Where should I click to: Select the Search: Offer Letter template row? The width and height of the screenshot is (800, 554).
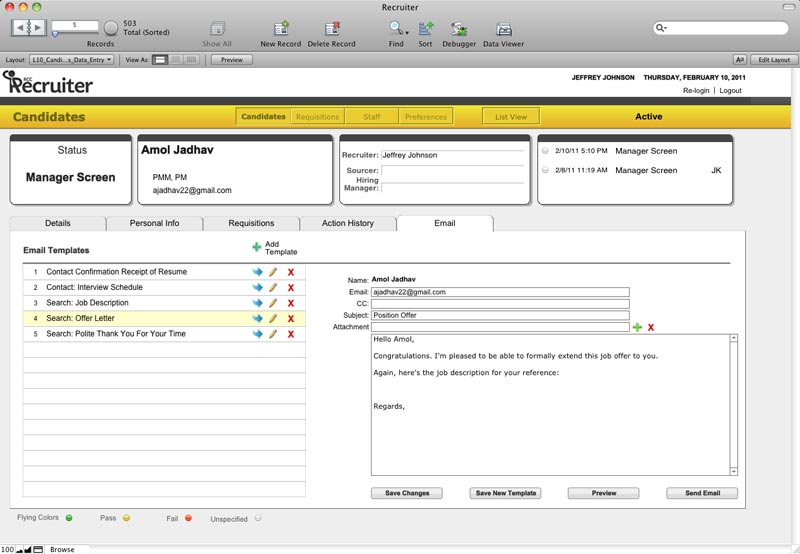(164, 318)
